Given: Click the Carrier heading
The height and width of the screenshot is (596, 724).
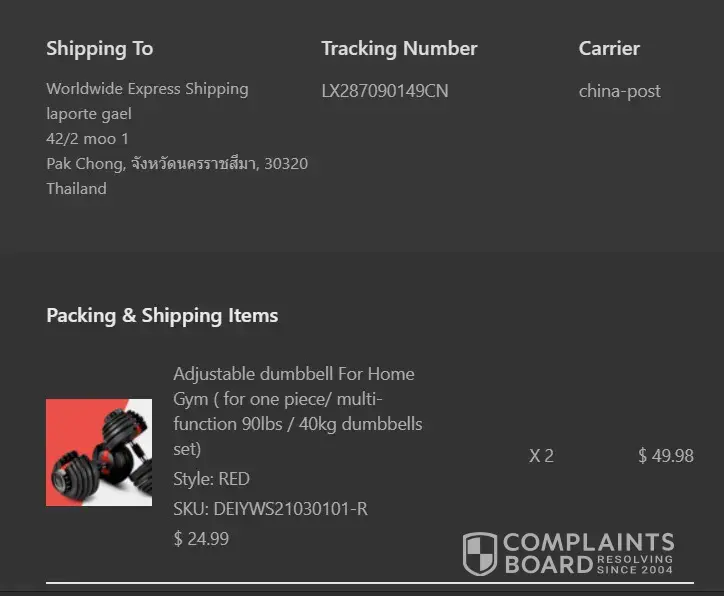Looking at the screenshot, I should (609, 48).
